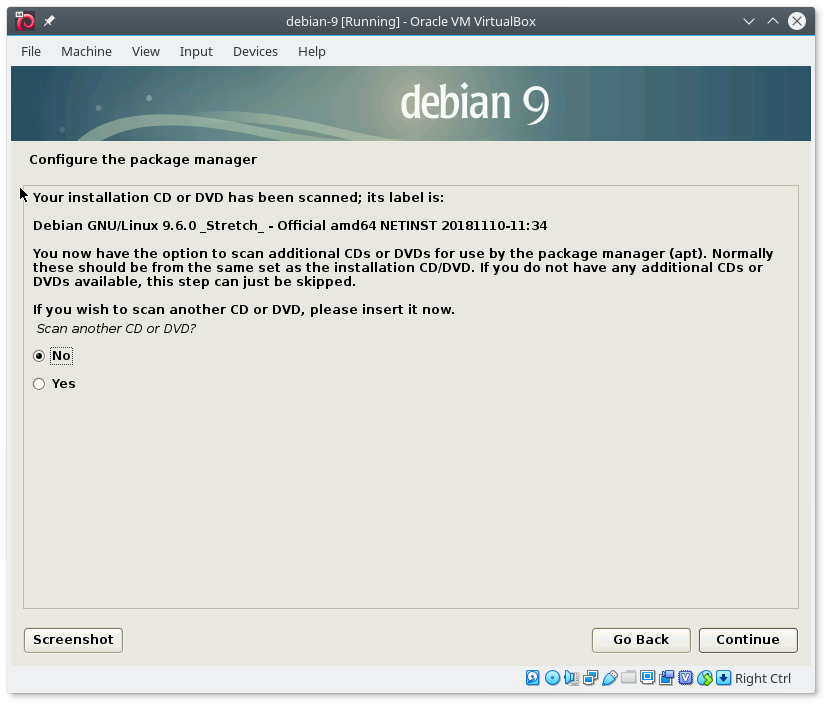Click the Go Back button
Image resolution: width=828 pixels, height=706 pixels.
(x=641, y=640)
